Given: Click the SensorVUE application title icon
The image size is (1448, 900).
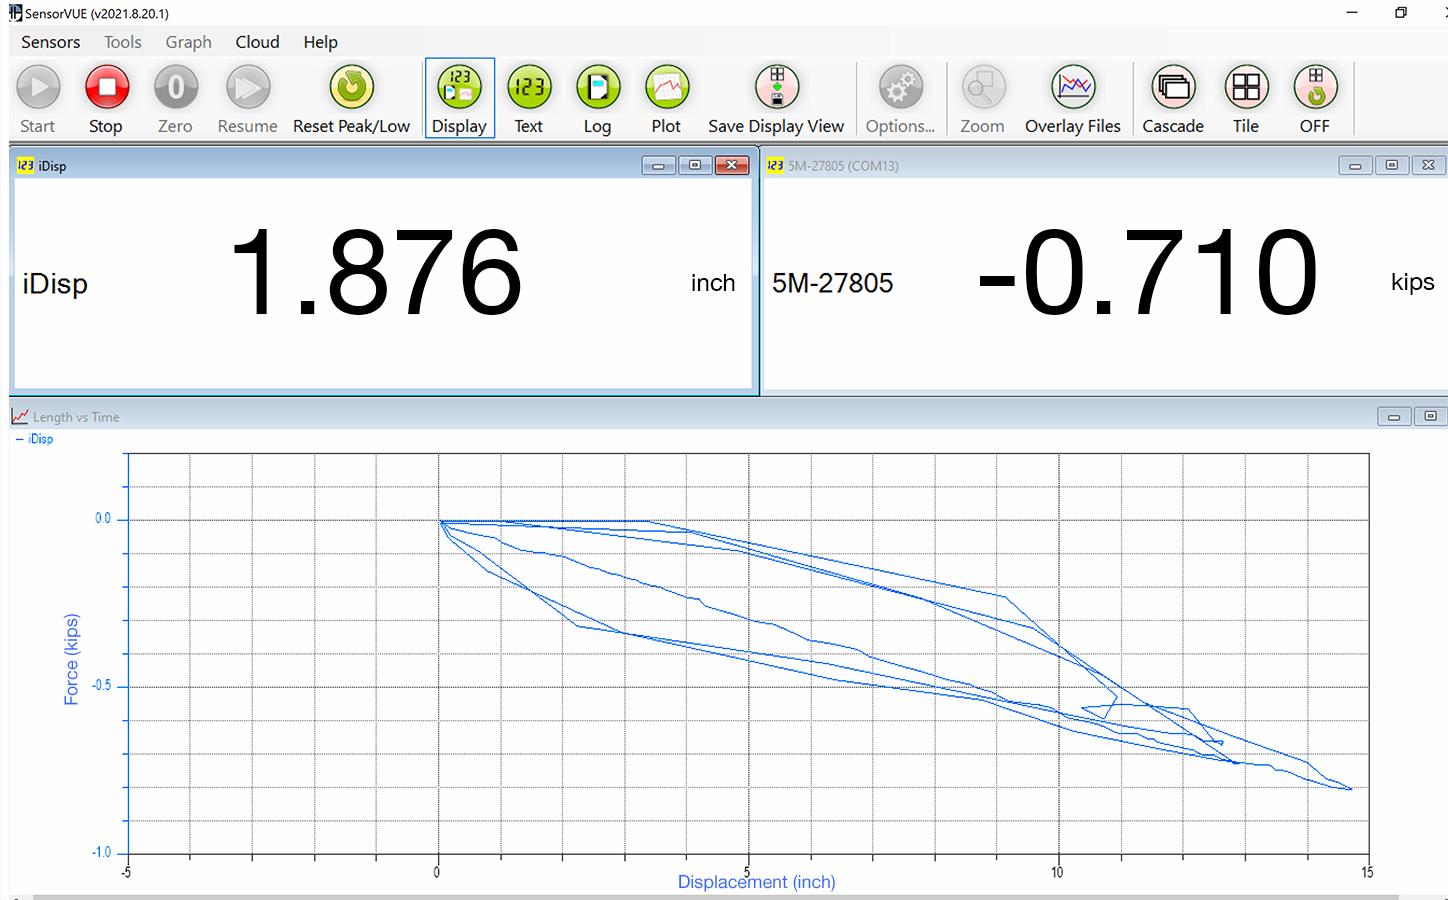Looking at the screenshot, I should point(14,13).
